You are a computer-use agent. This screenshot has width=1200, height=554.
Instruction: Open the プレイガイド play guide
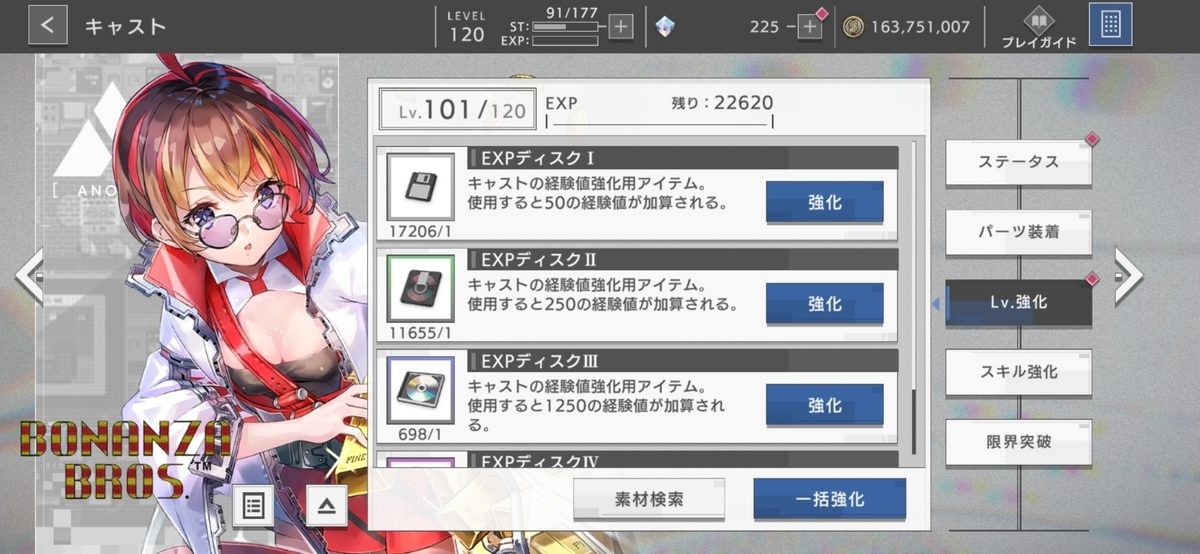(x=1038, y=27)
